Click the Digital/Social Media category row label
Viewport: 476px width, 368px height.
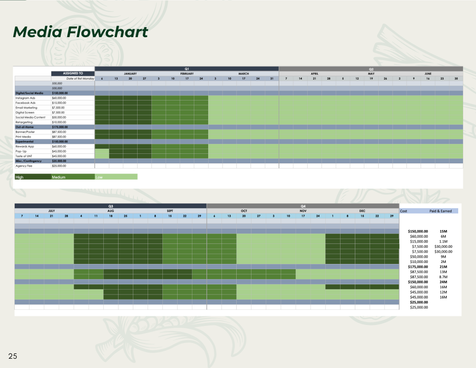click(x=29, y=93)
